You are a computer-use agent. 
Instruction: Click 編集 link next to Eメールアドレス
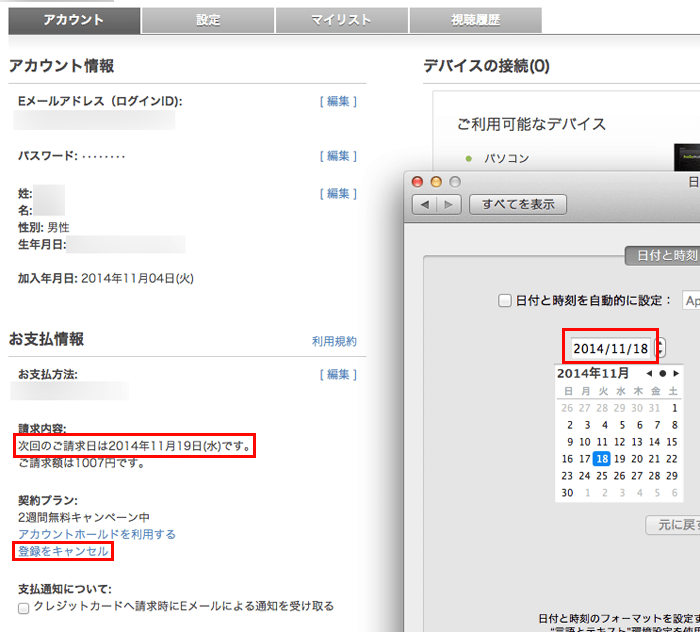pos(338,101)
